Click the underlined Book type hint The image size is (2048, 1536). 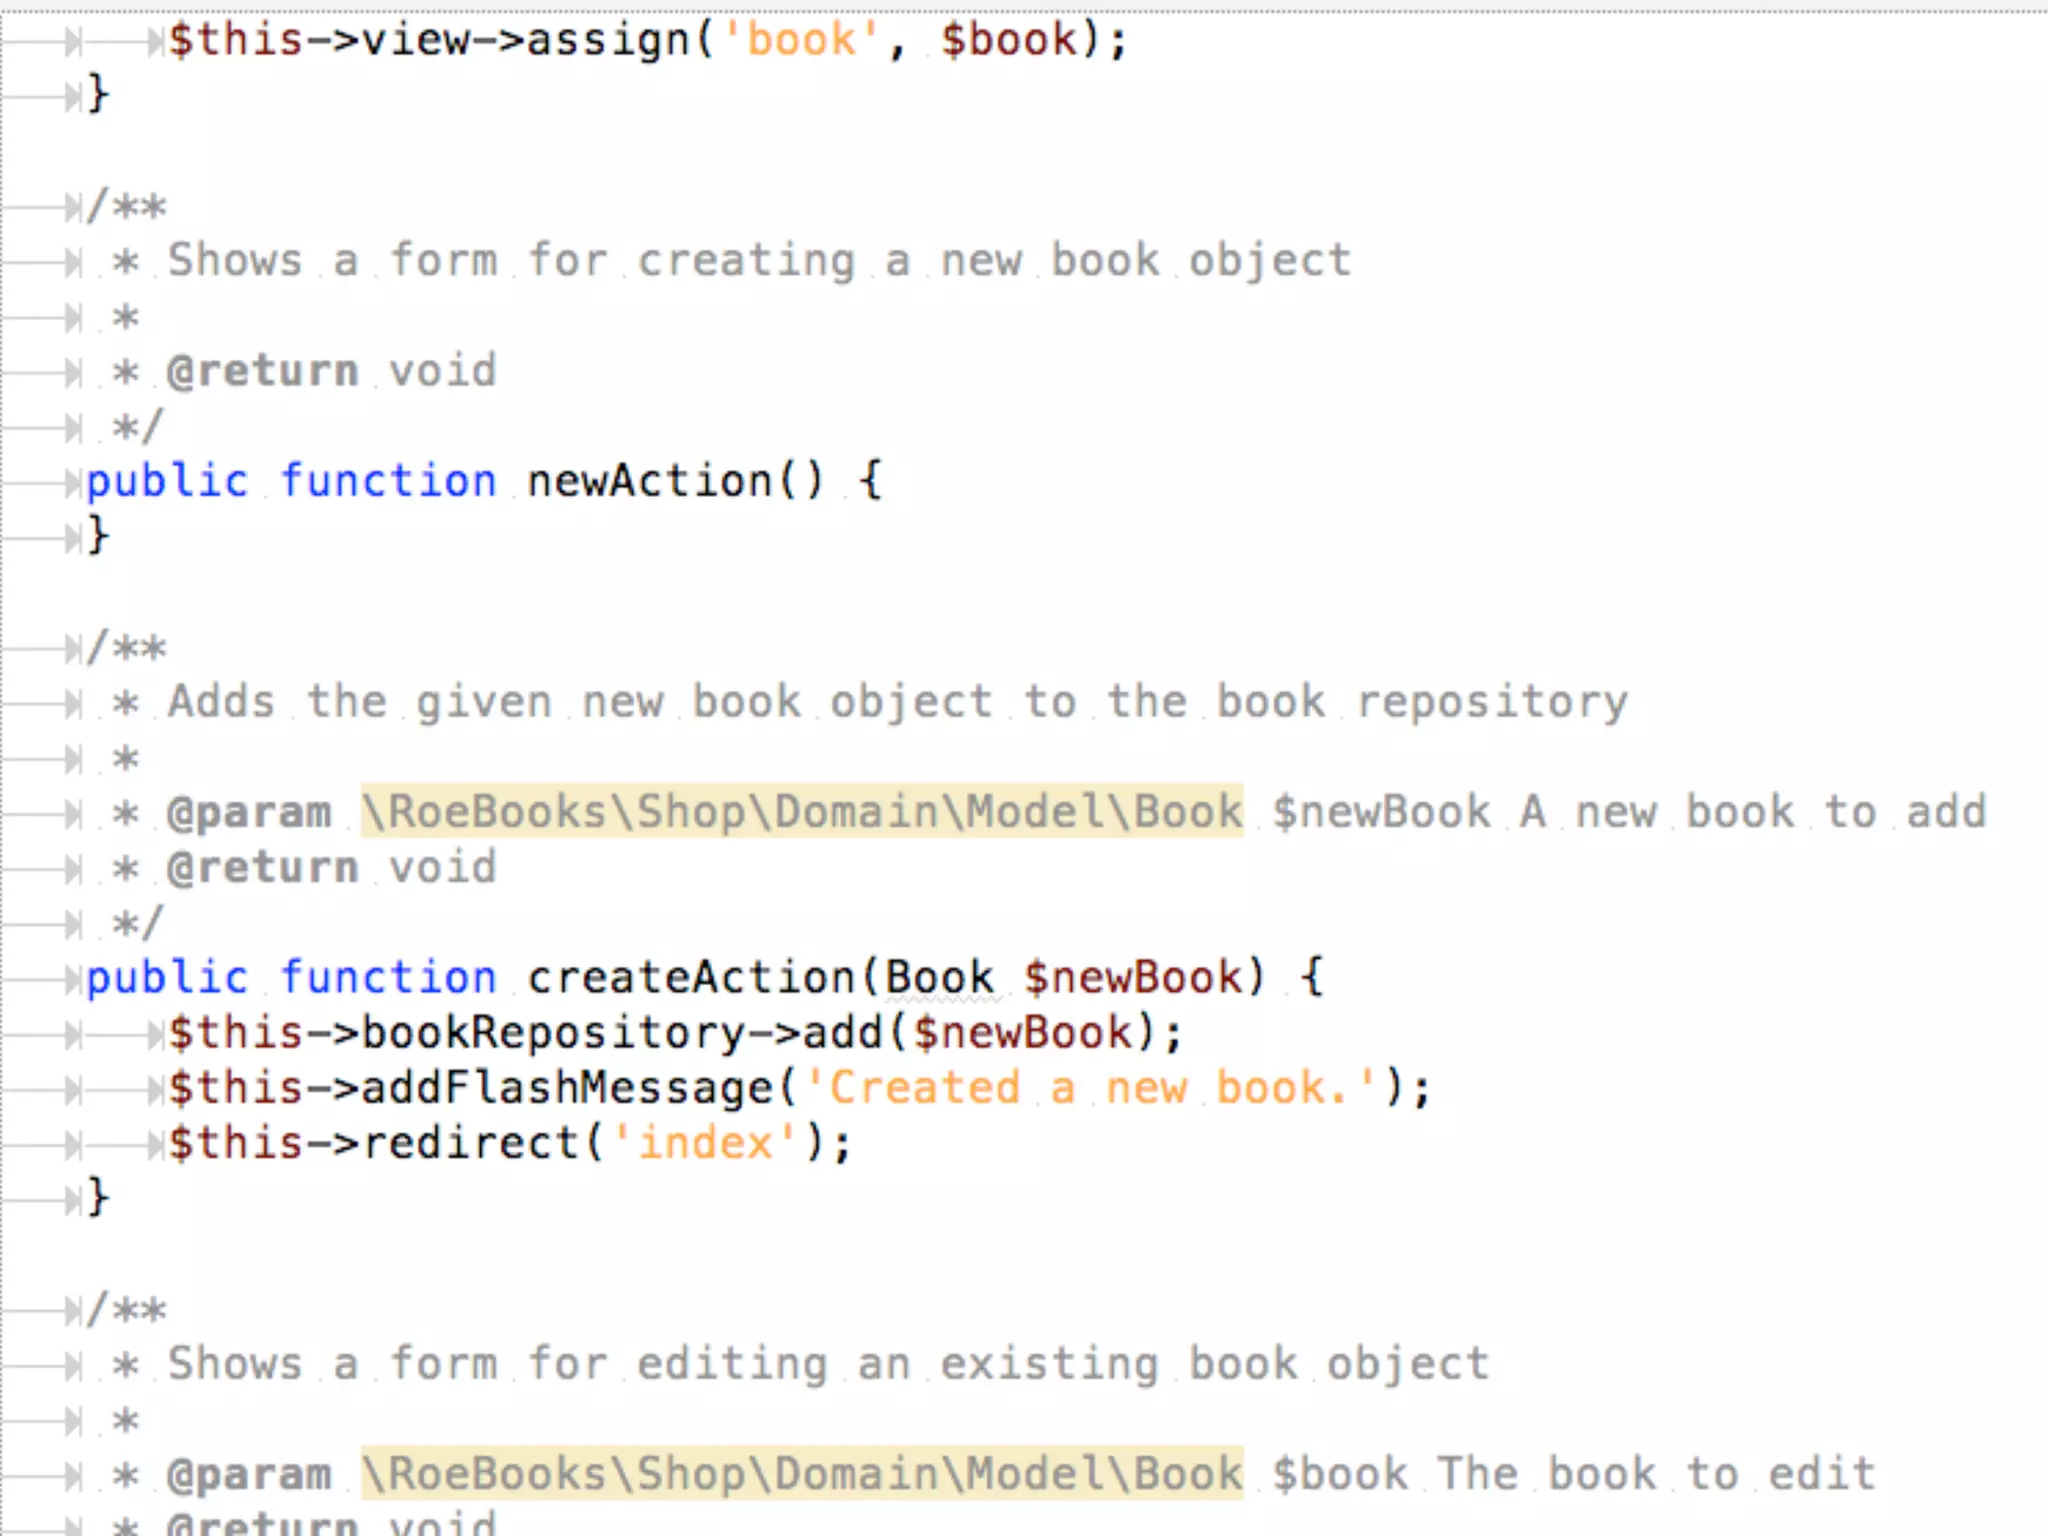click(x=940, y=977)
